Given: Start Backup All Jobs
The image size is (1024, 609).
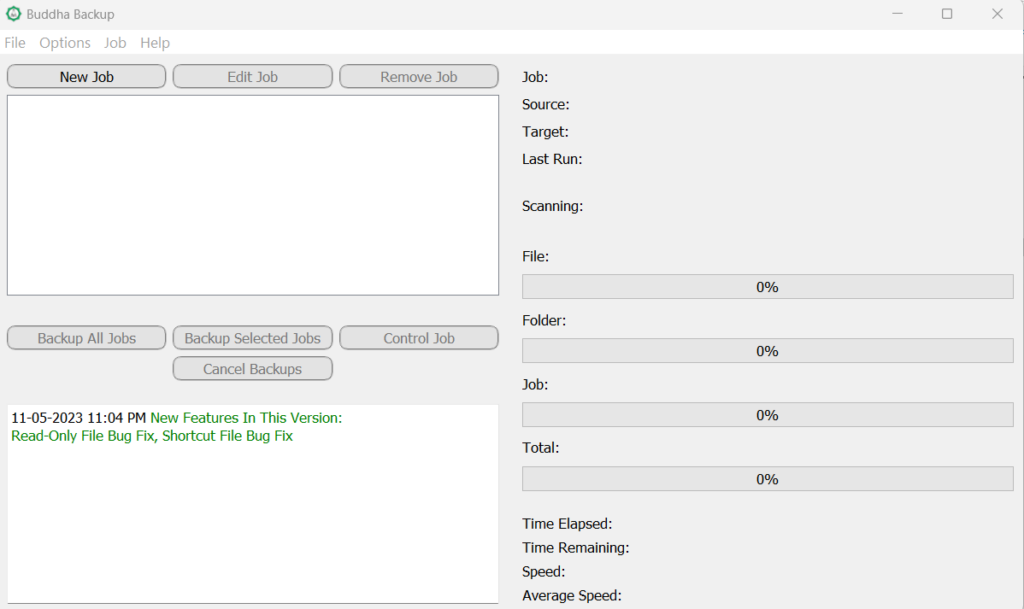Looking at the screenshot, I should point(87,338).
